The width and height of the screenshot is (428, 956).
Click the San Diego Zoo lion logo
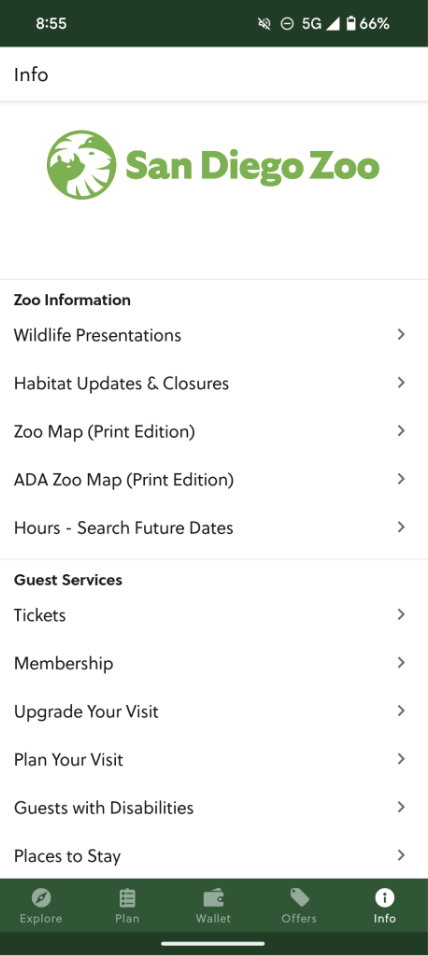pyautogui.click(x=81, y=165)
